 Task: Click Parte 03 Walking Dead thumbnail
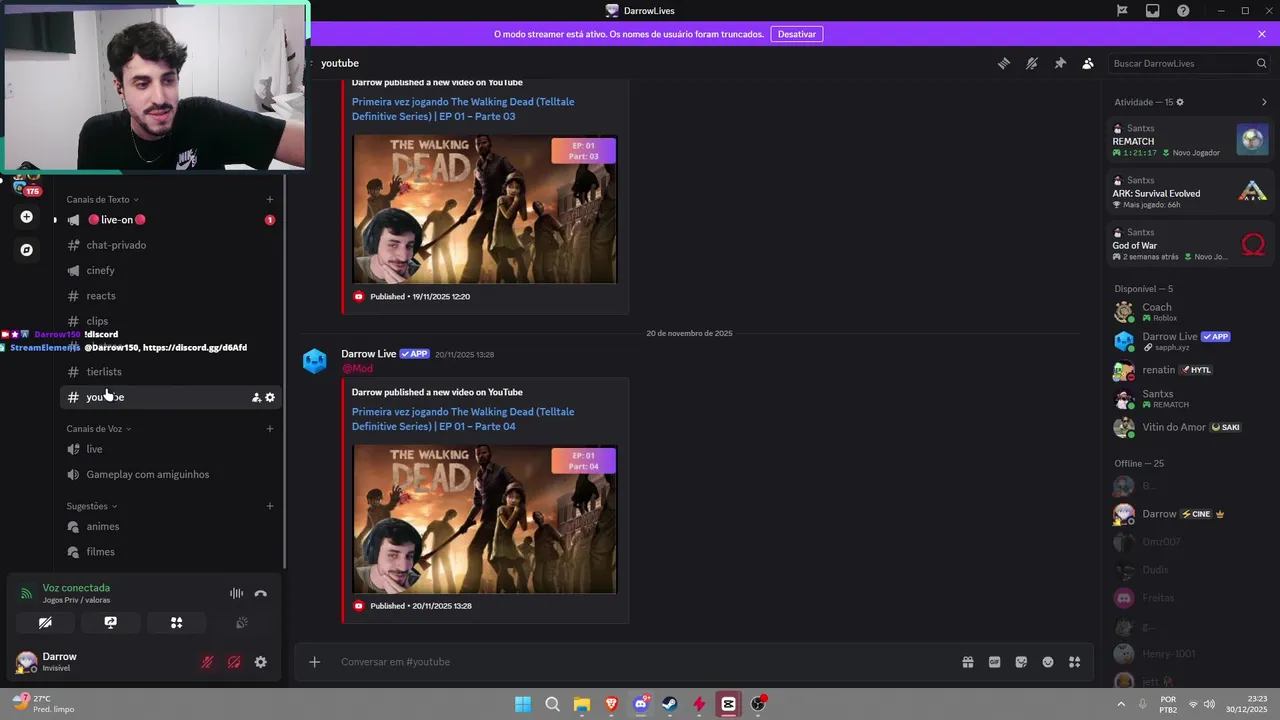[485, 209]
